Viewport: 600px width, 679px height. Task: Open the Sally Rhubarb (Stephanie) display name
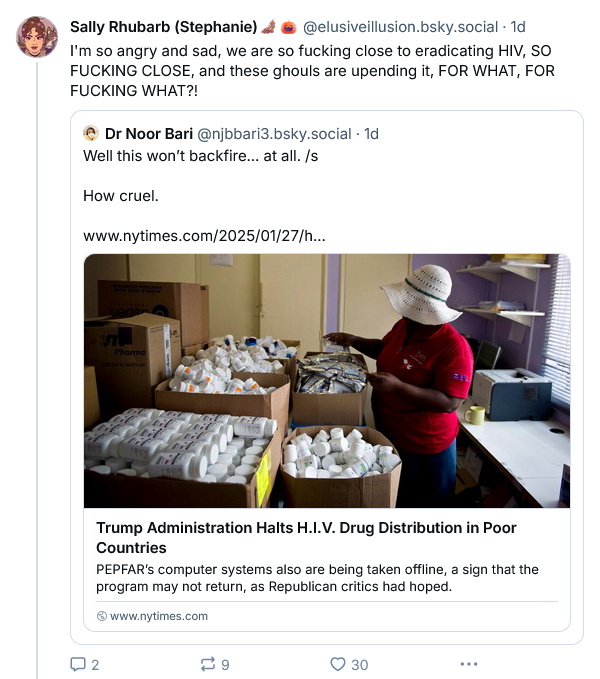163,26
